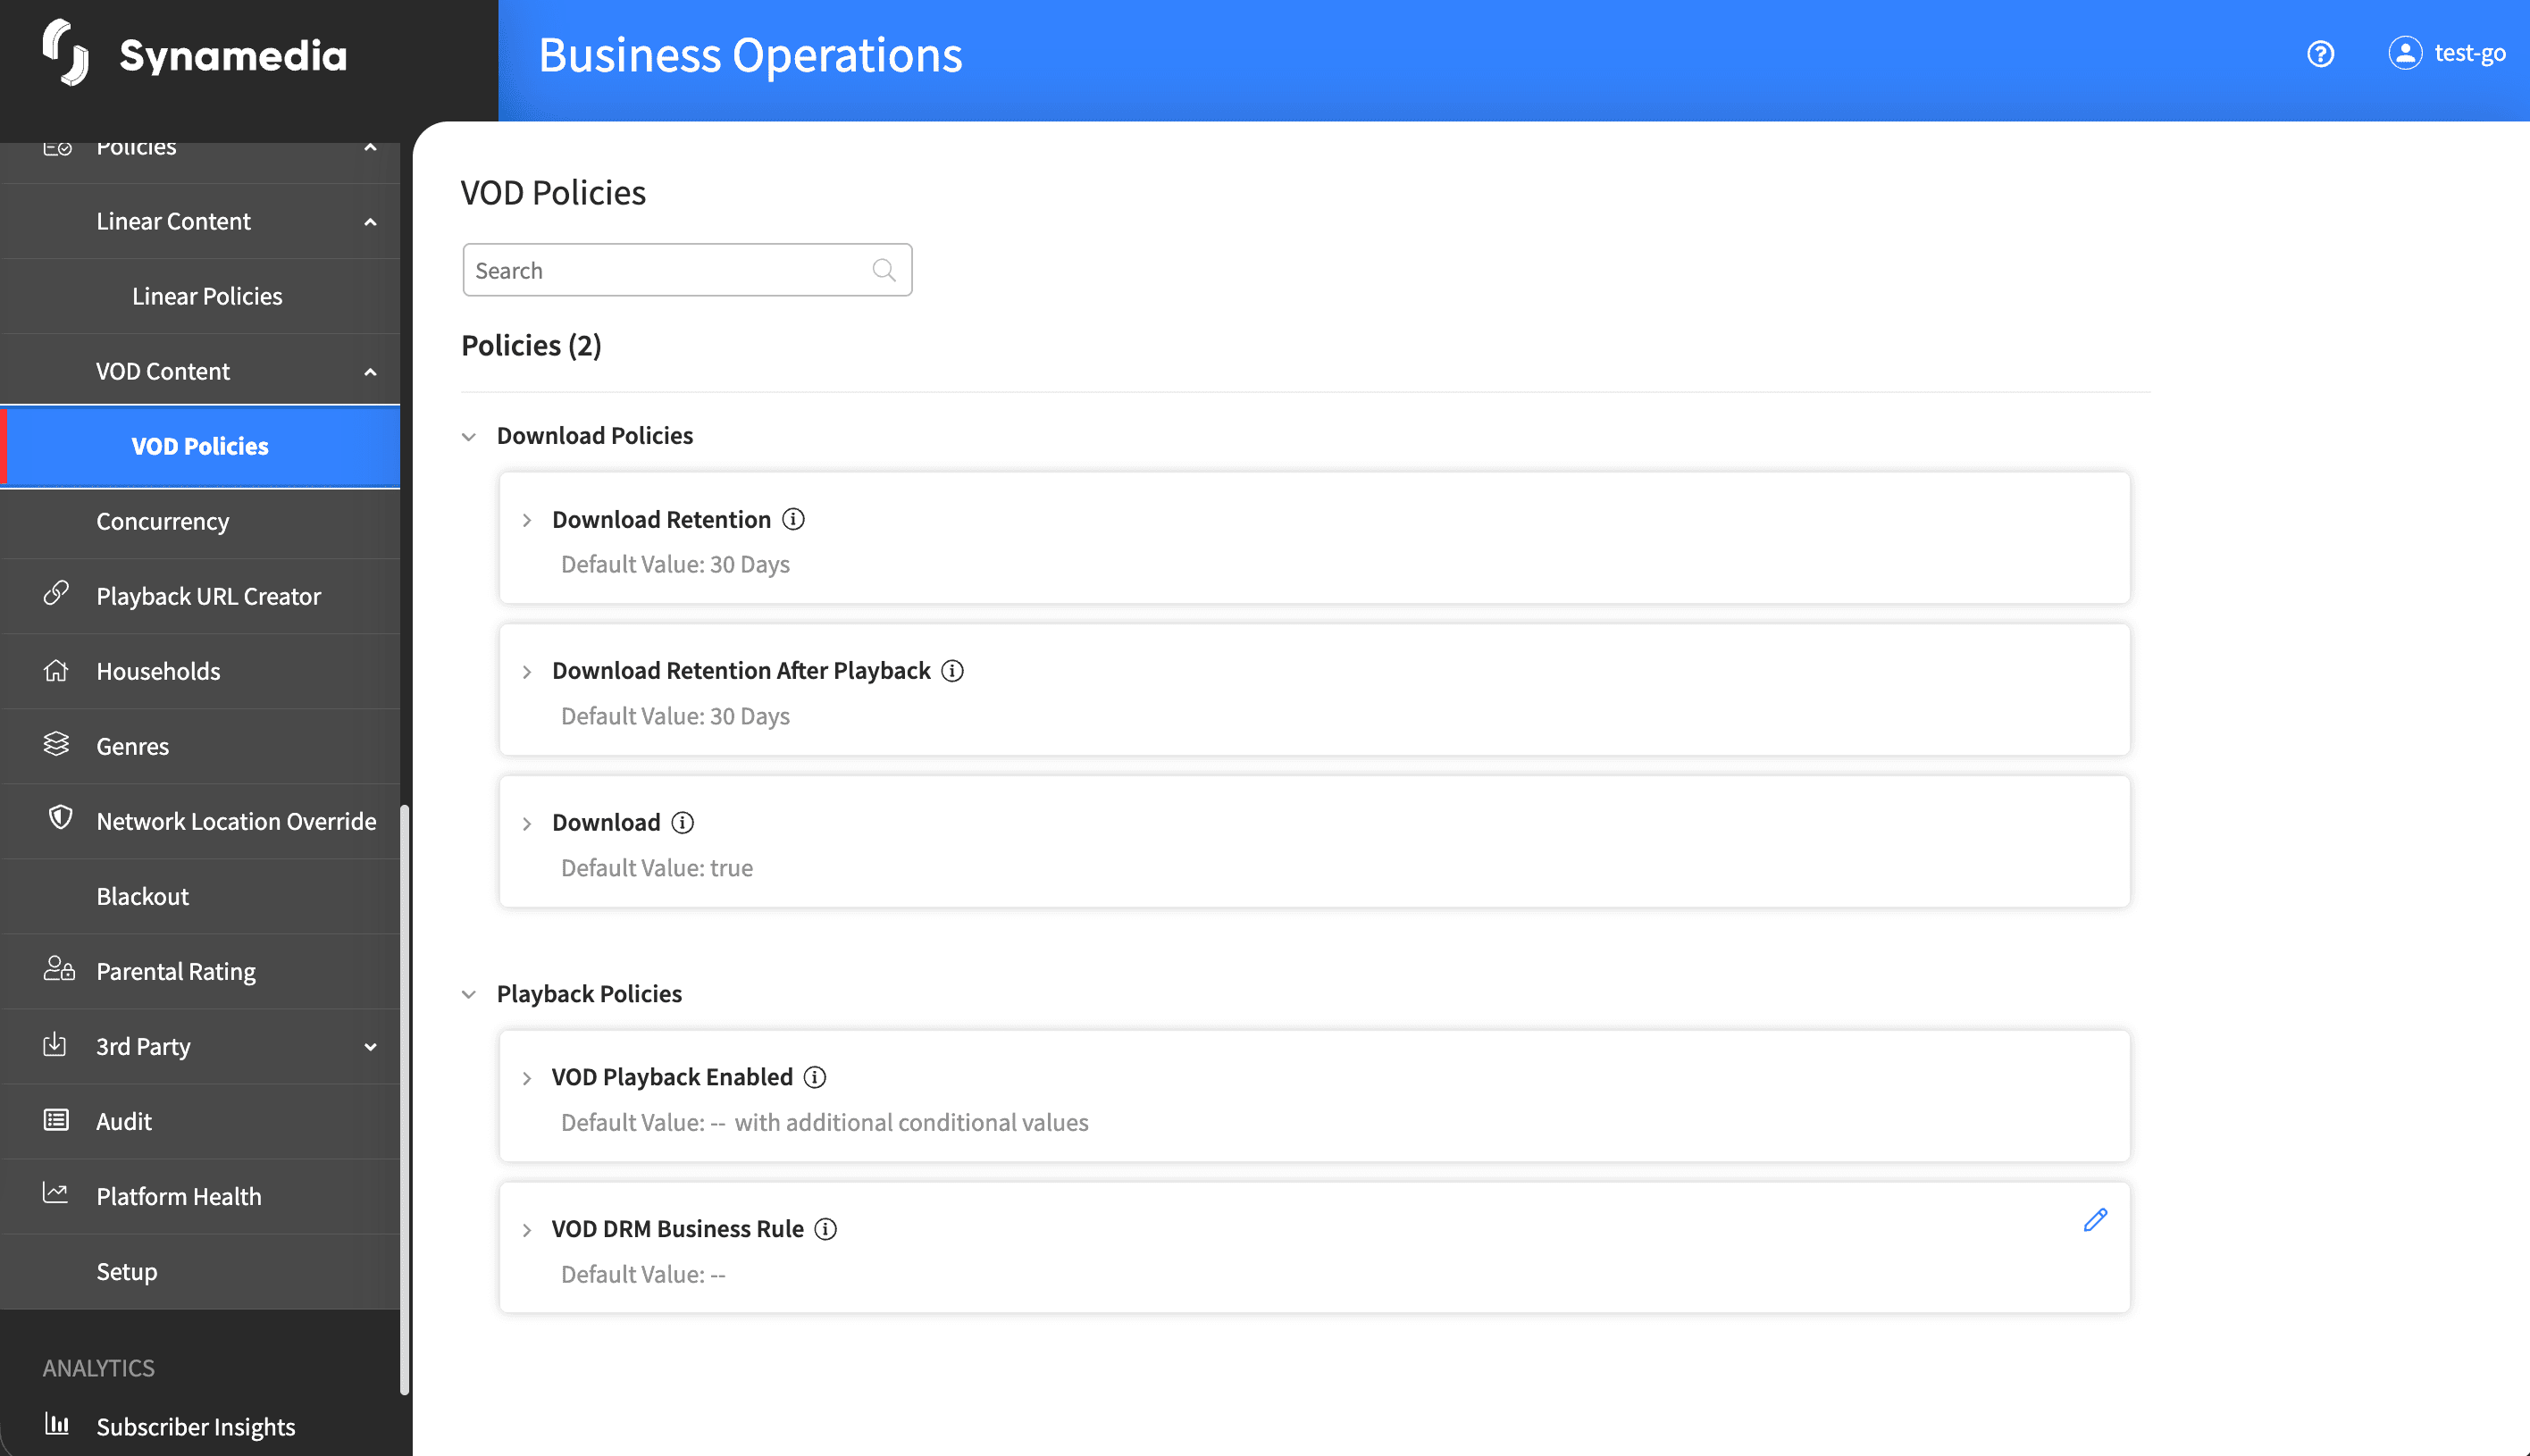Expand the 3rd Party menu chevron
This screenshot has height=1456, width=2530.
tap(370, 1047)
